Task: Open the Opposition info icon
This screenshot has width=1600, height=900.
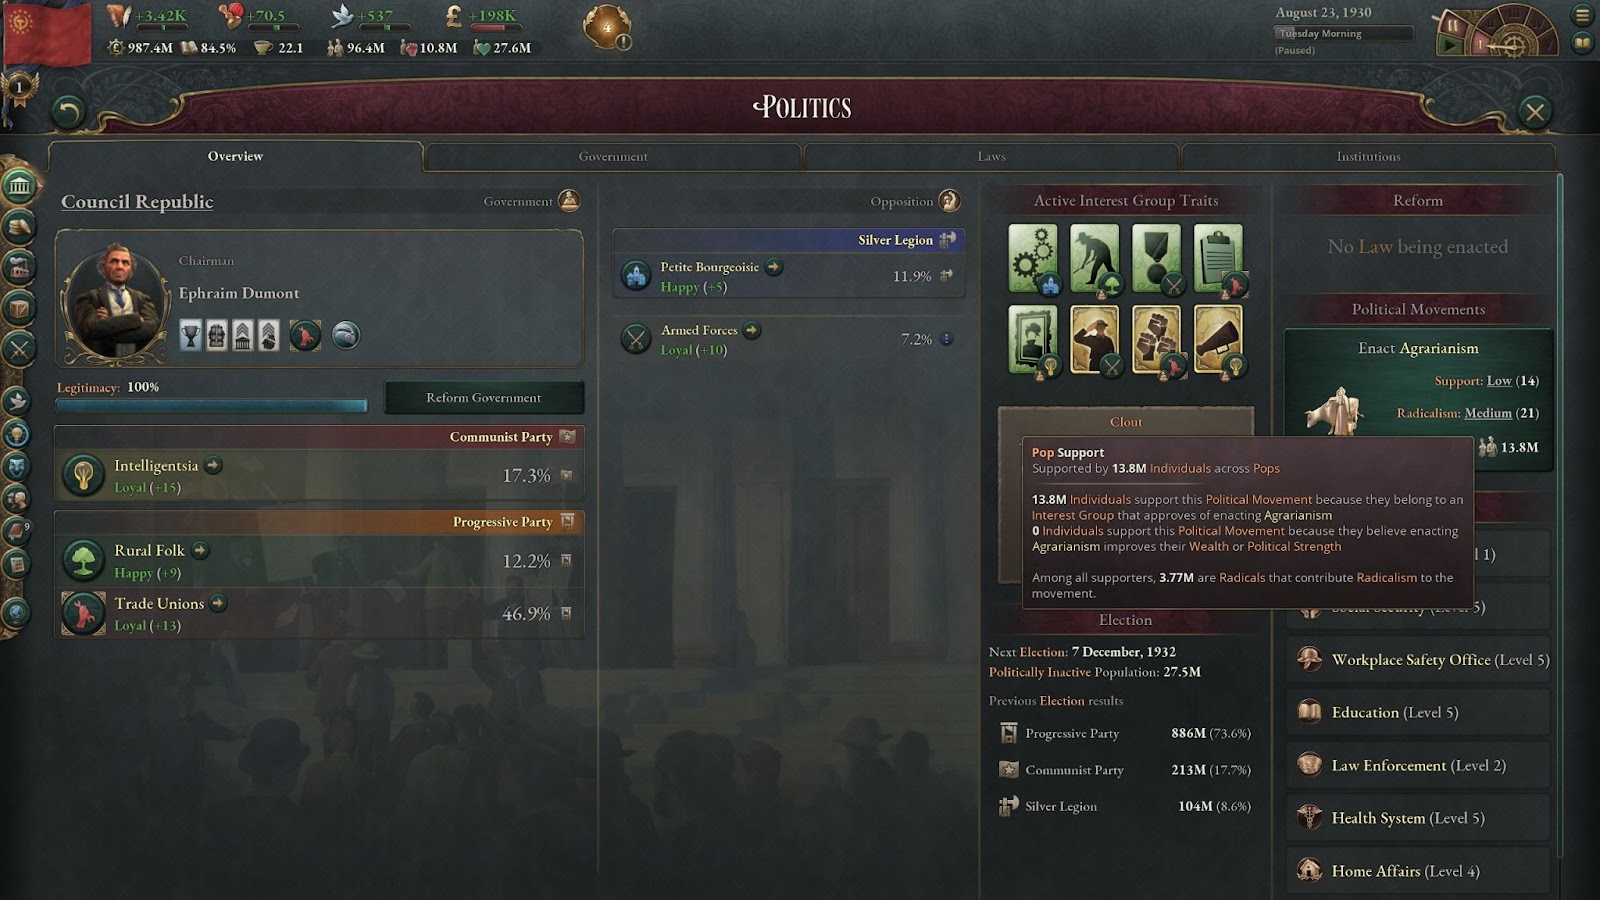Action: (949, 201)
